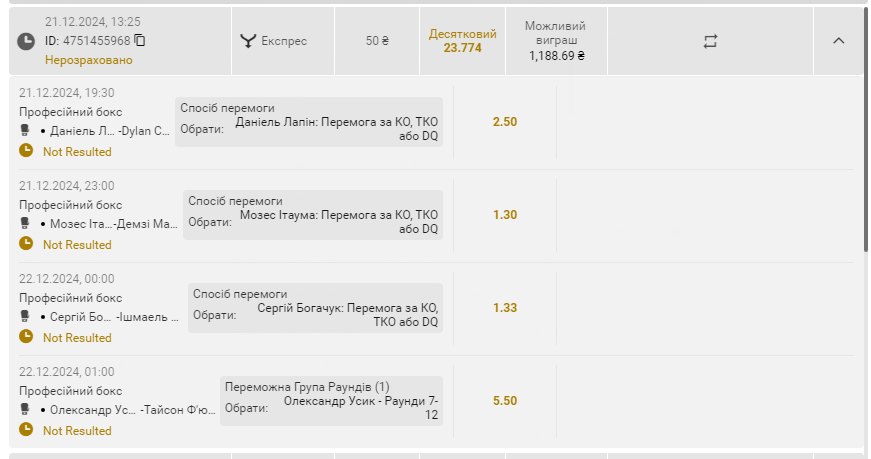
Task: Click boxing glove icon for Даніель Лапін fight
Action: pyautogui.click(x=24, y=131)
